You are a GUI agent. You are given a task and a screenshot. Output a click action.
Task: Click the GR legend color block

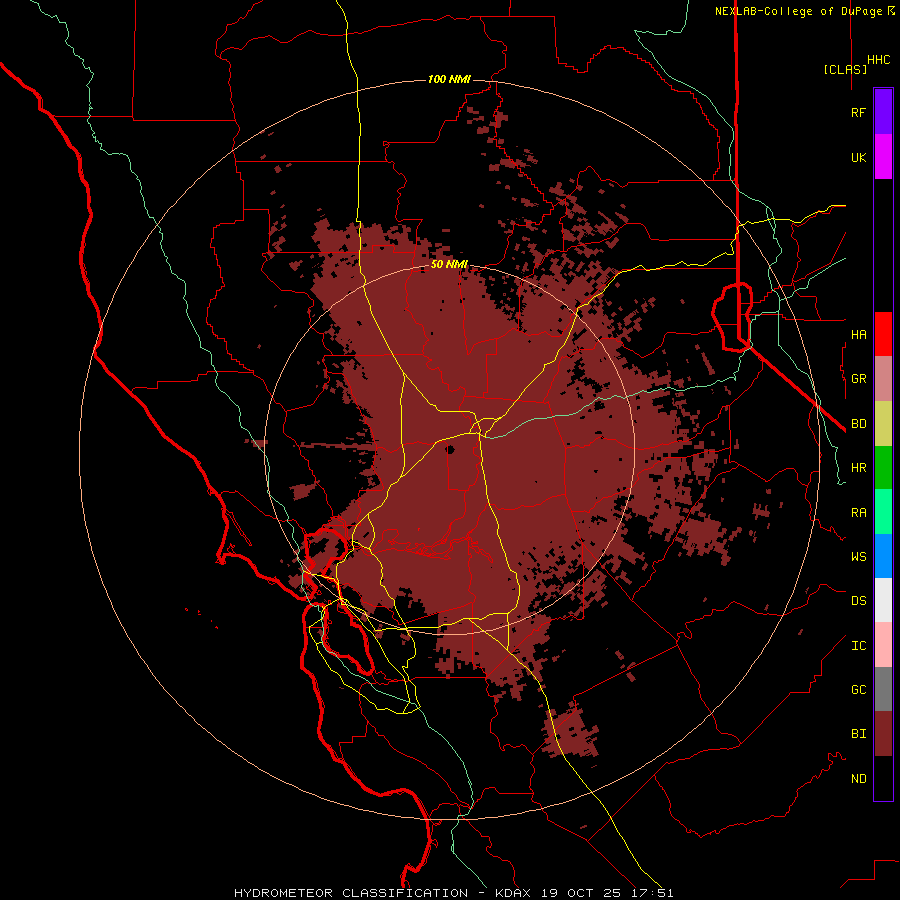883,379
